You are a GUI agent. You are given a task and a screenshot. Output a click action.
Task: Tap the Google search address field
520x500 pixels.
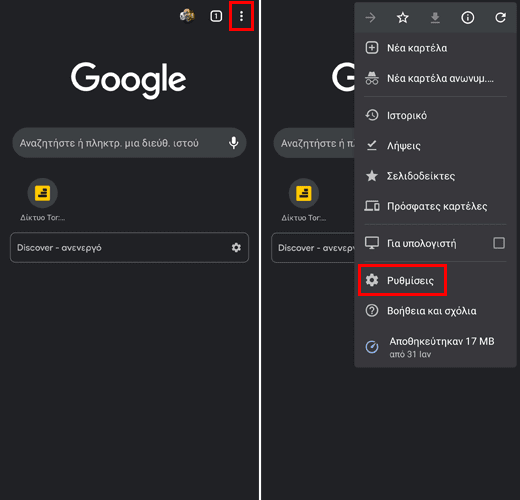pos(129,143)
